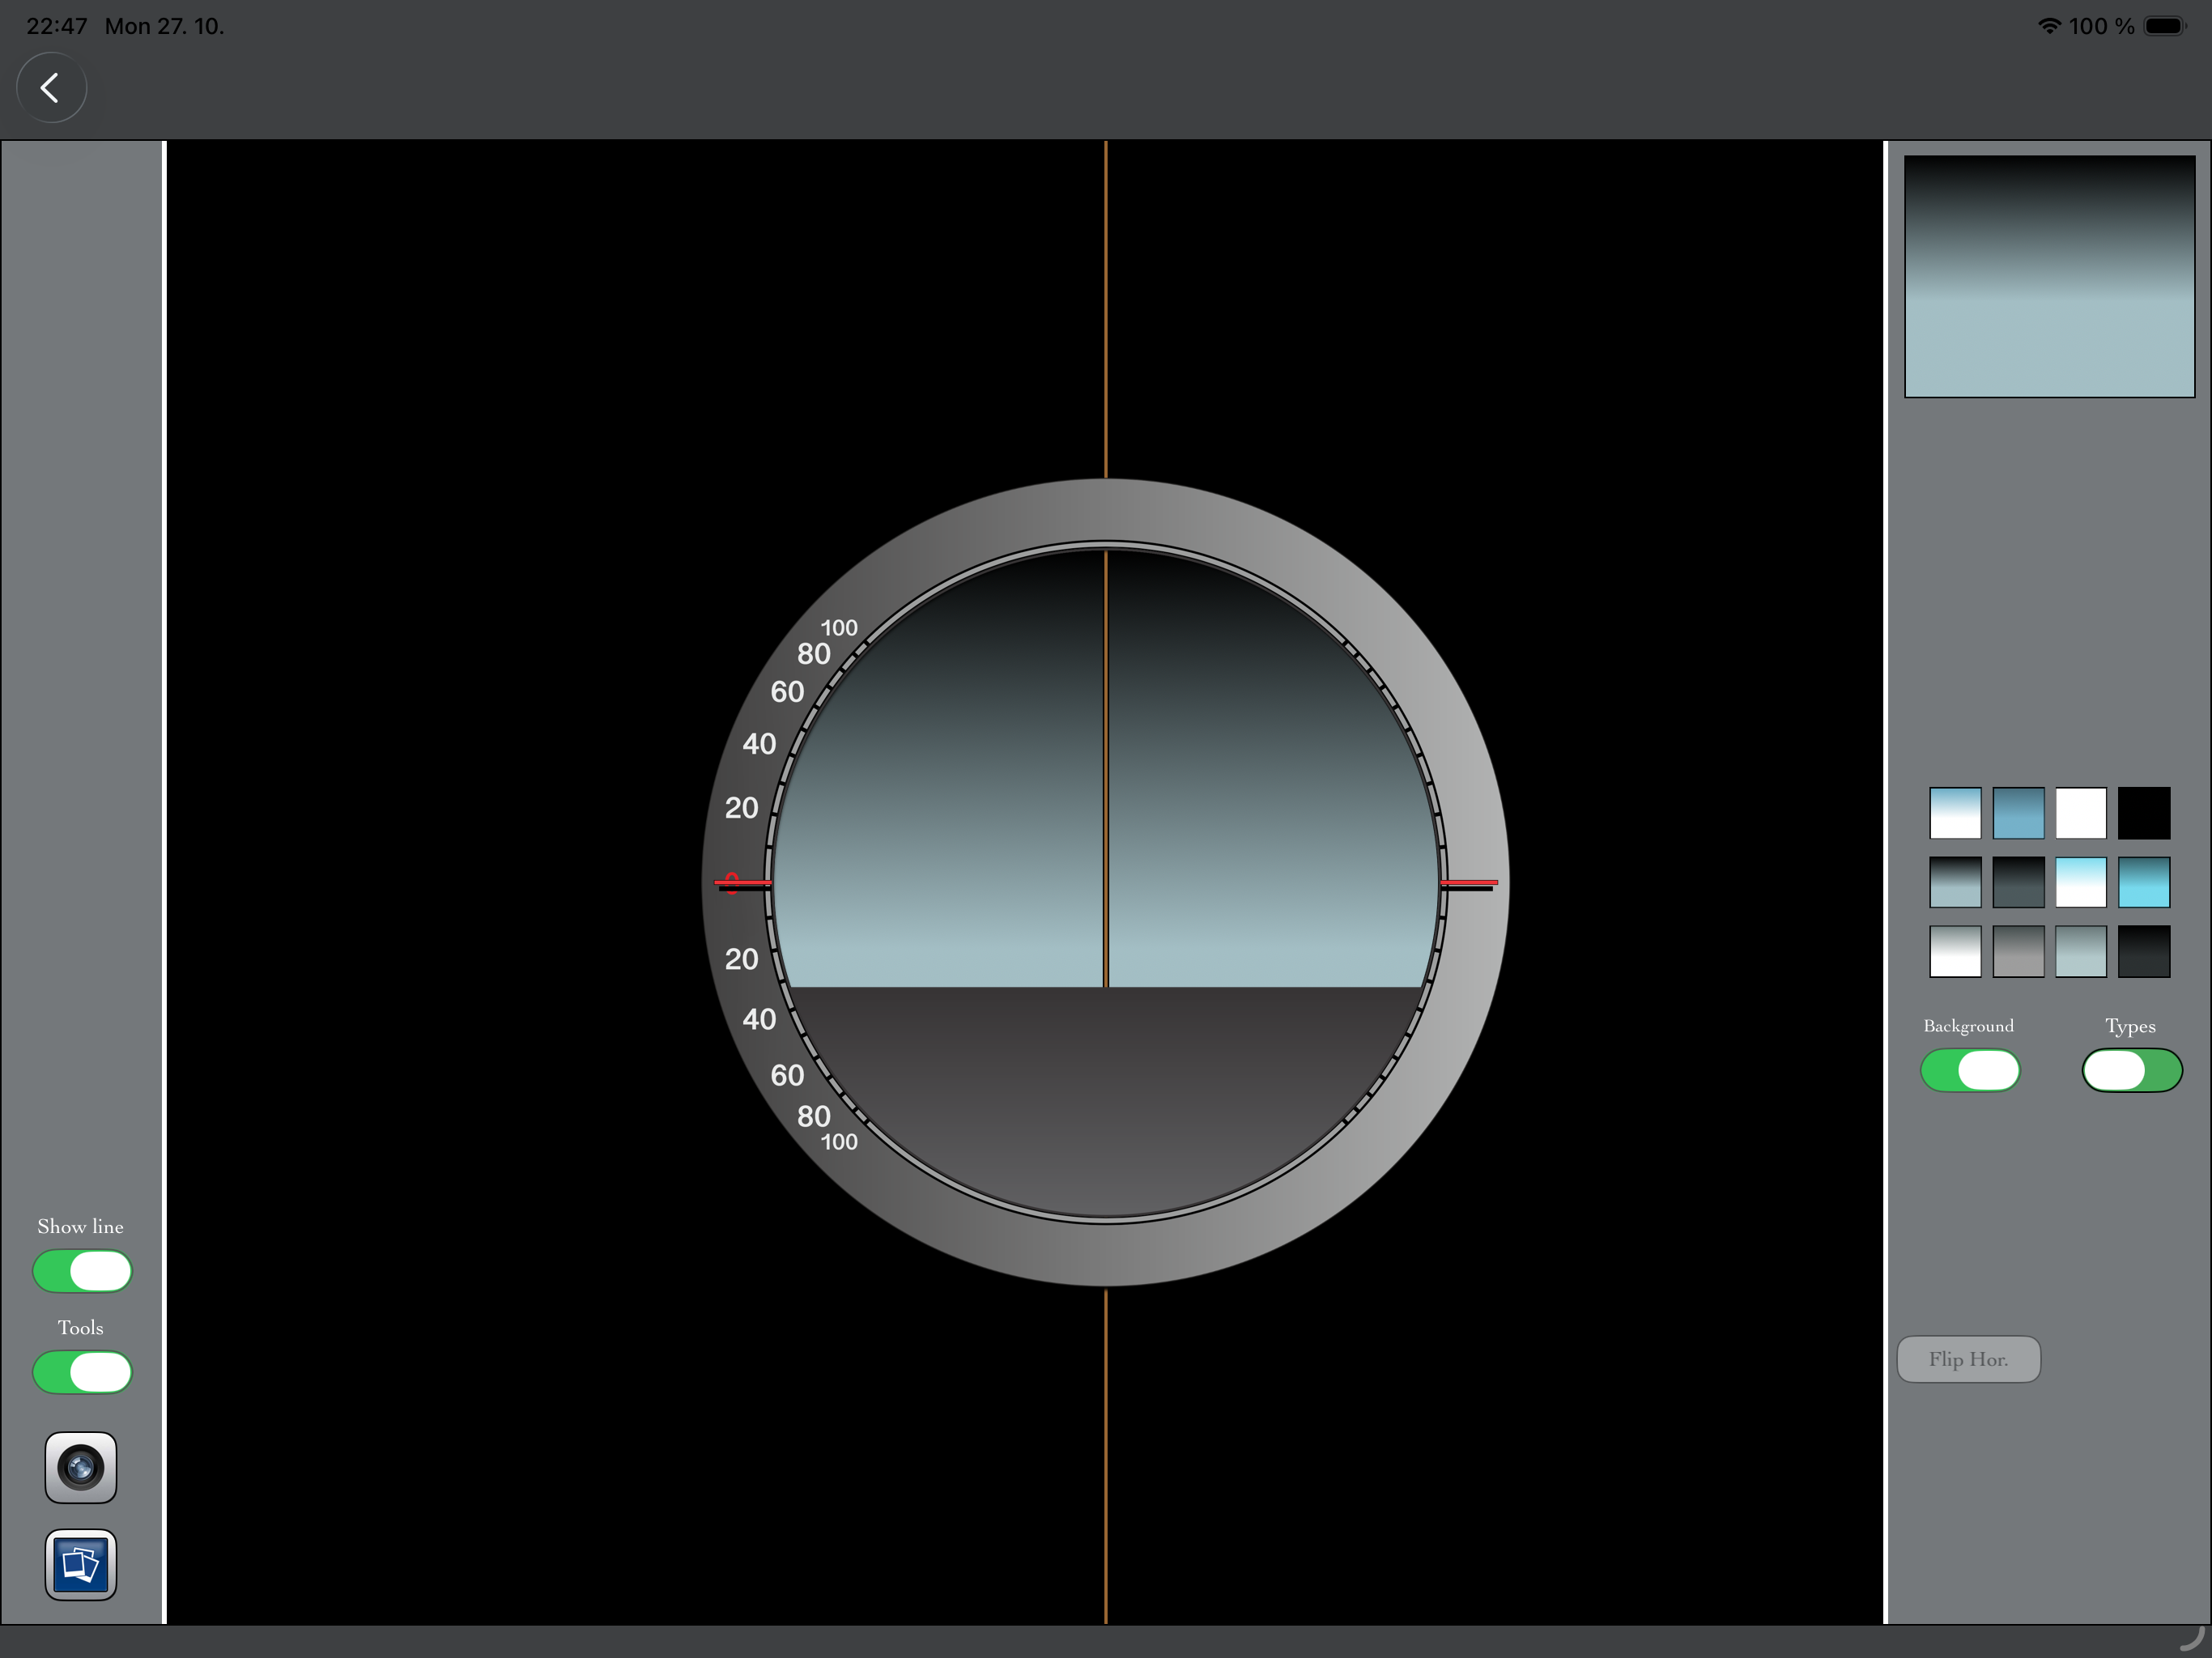Select the plain white swatch
The height and width of the screenshot is (1658, 2212).
[2081, 813]
